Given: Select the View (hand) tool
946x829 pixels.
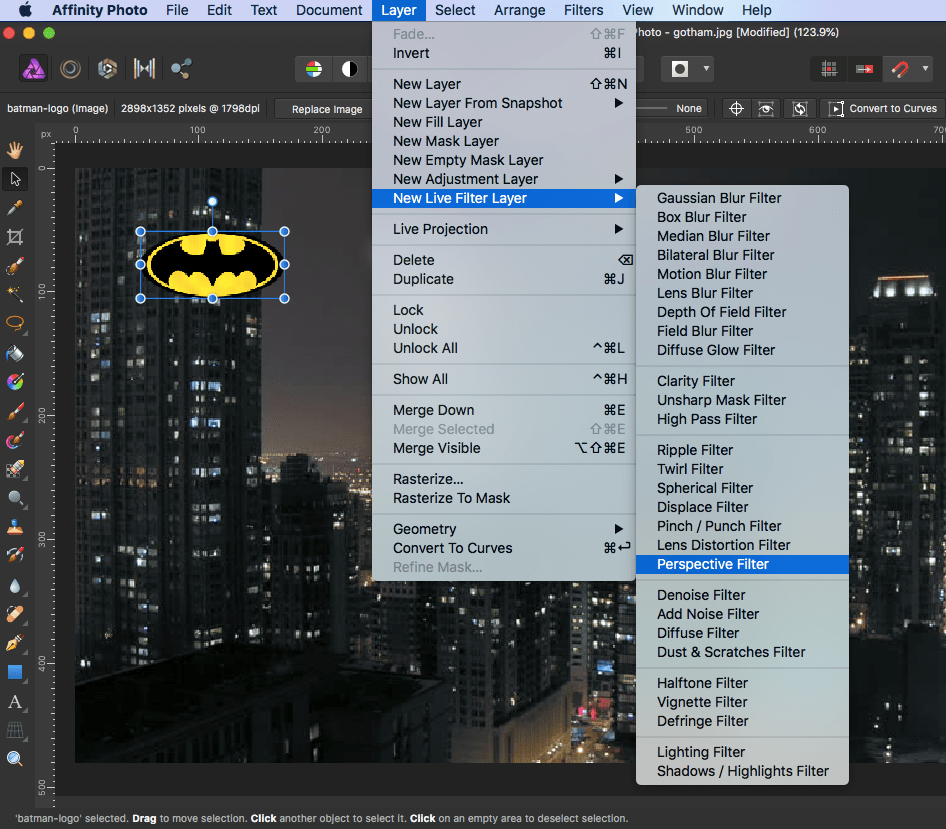Looking at the screenshot, I should point(15,150).
